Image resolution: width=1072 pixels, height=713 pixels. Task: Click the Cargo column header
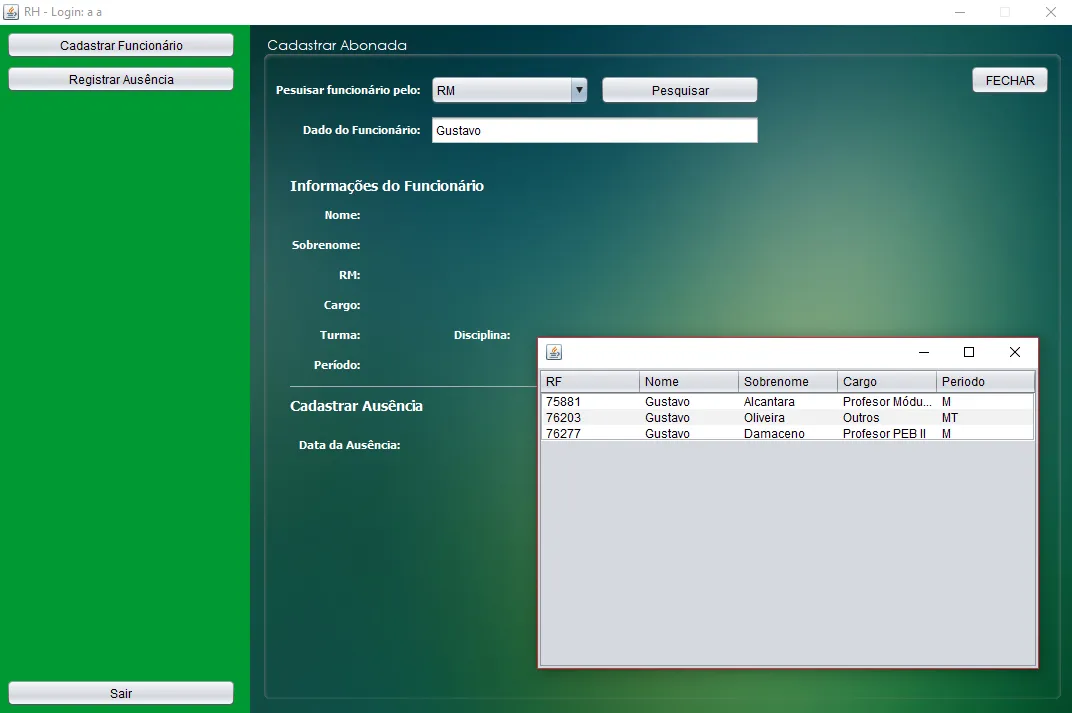click(886, 382)
